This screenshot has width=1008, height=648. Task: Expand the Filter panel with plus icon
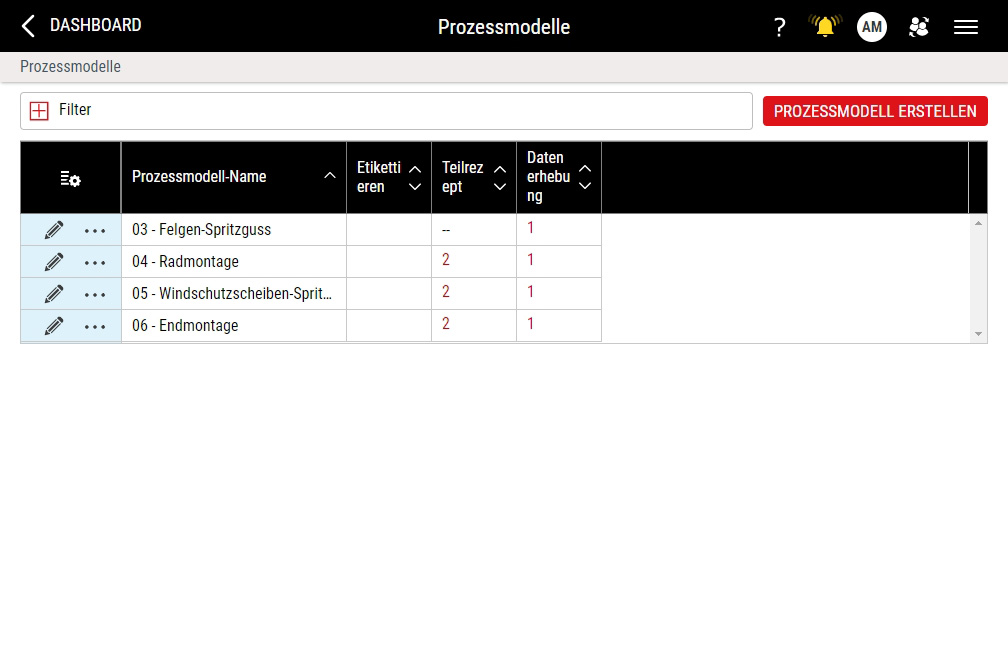tap(39, 111)
